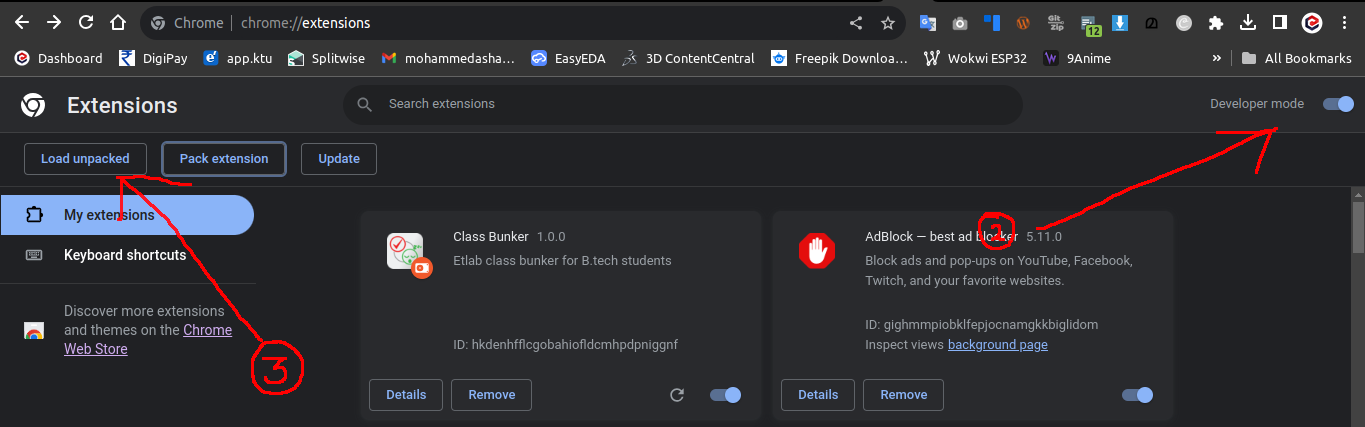Show hidden bookmarks with the chevron
This screenshot has width=1365, height=427.
pos(1217,58)
